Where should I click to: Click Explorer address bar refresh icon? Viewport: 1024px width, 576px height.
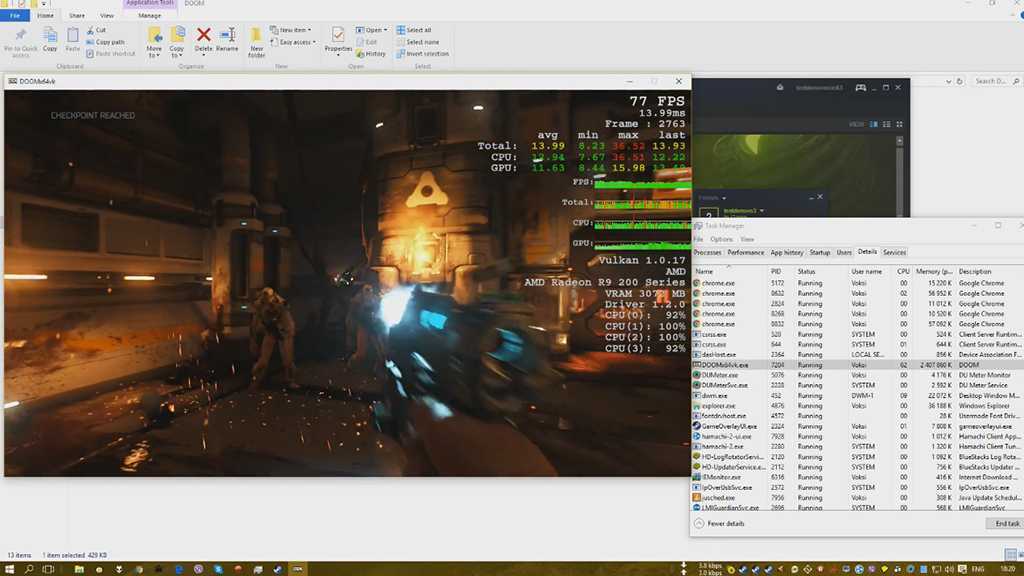[x=959, y=82]
